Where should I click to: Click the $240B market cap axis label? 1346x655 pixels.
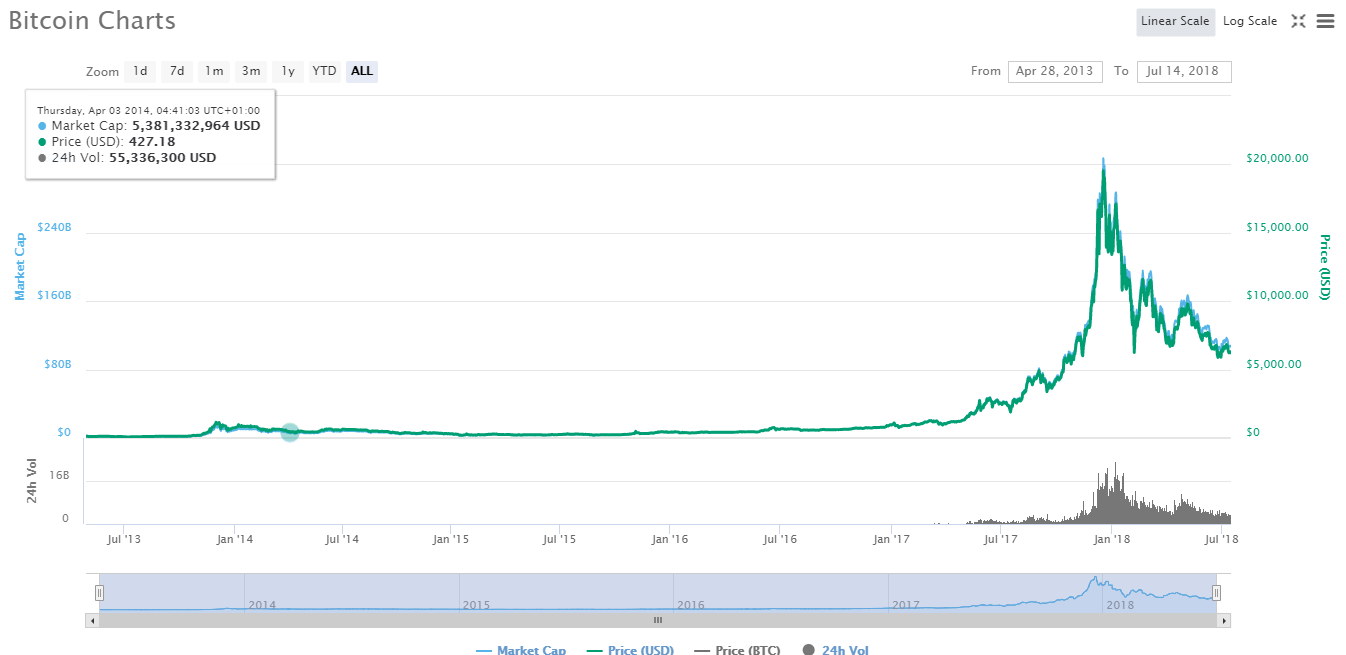coord(54,227)
